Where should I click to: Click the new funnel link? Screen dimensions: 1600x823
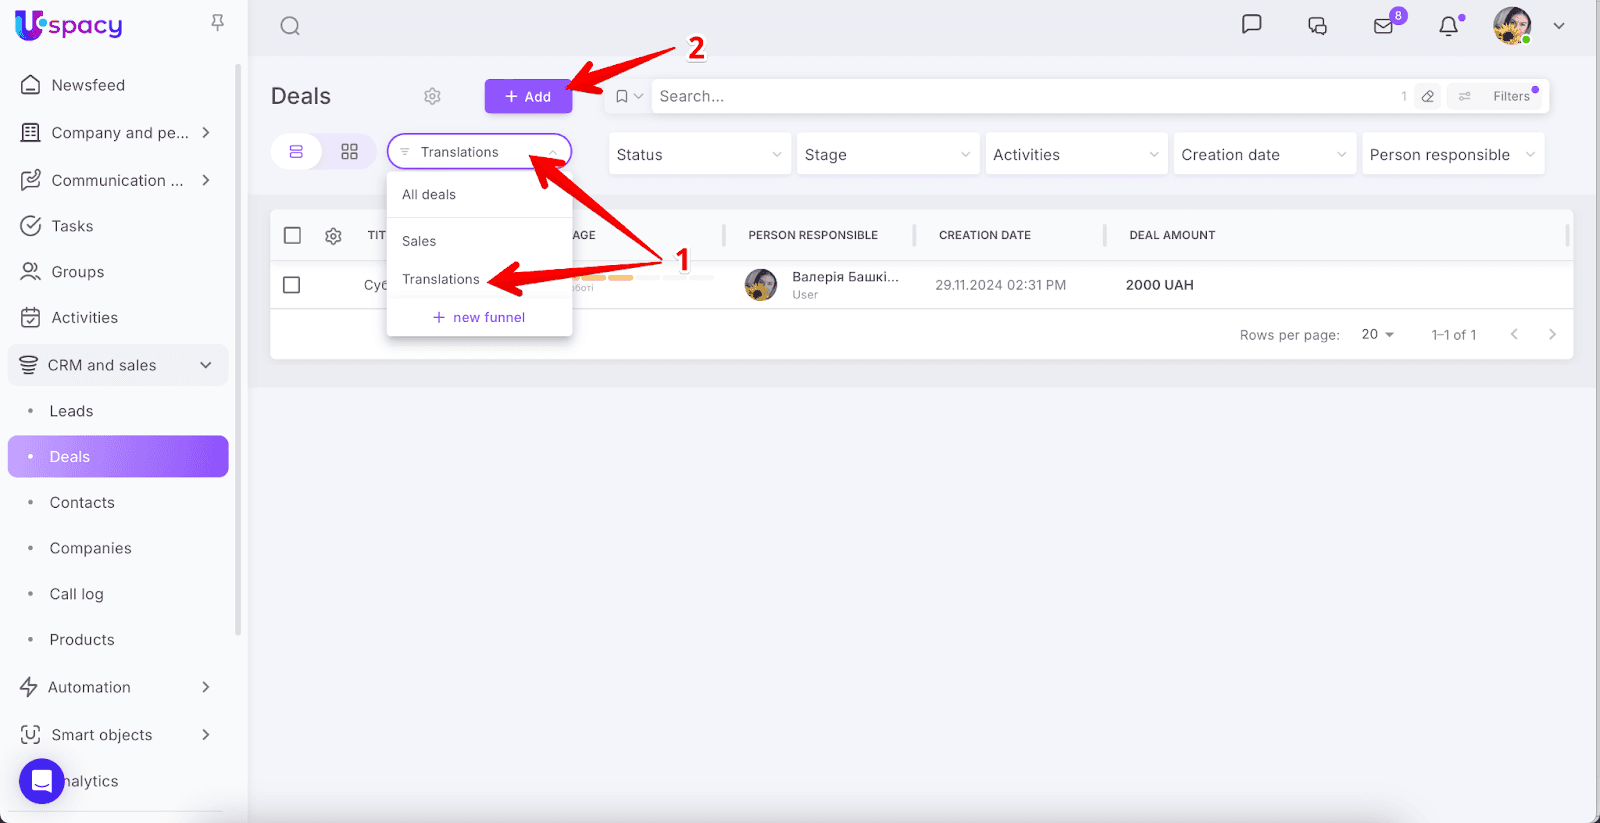[479, 317]
